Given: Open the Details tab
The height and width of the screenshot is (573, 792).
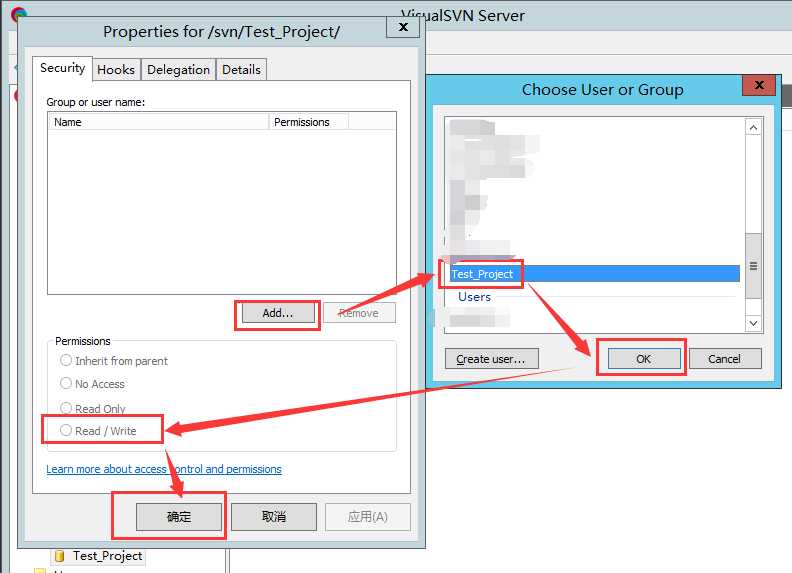Looking at the screenshot, I should pyautogui.click(x=241, y=70).
